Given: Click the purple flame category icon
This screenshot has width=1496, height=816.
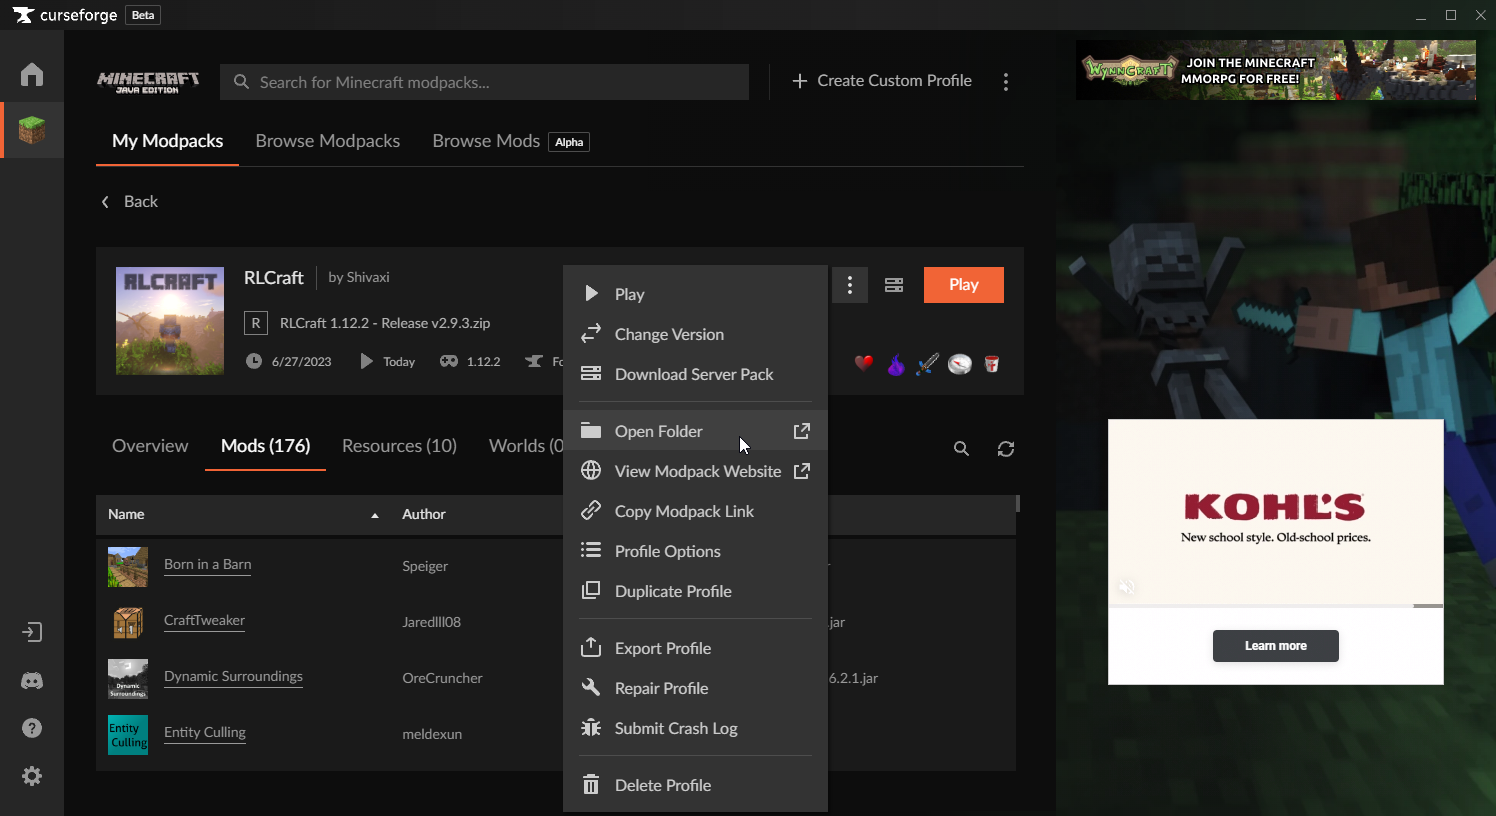Looking at the screenshot, I should pos(896,364).
